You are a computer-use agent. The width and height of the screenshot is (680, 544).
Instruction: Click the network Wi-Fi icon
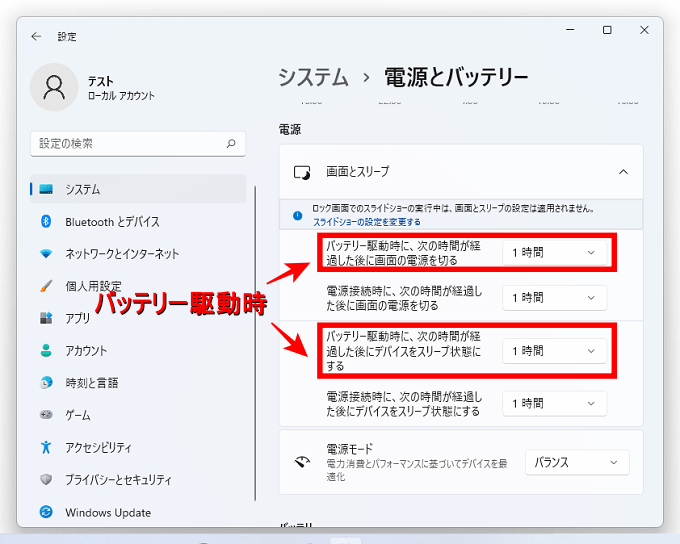(x=46, y=254)
